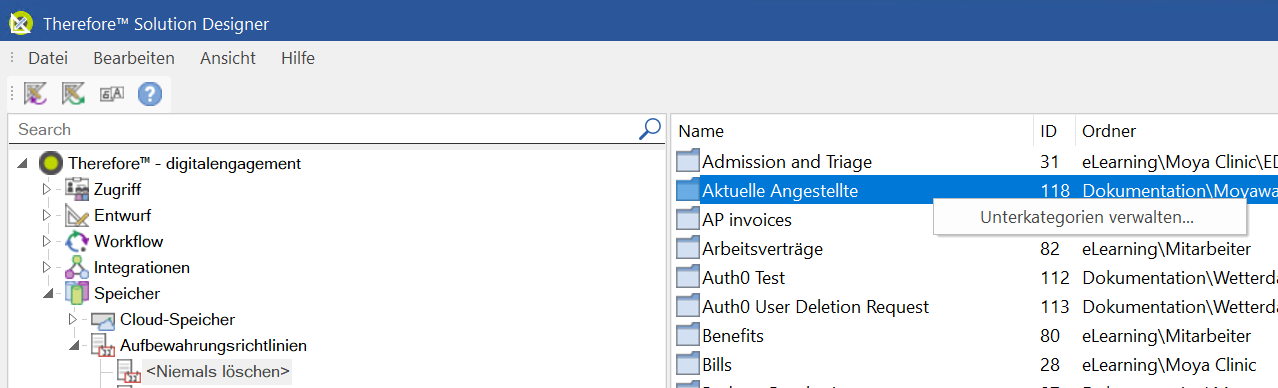Screen dimensions: 1278x388
Task: Click the Workflow node icon
Action: click(77, 241)
